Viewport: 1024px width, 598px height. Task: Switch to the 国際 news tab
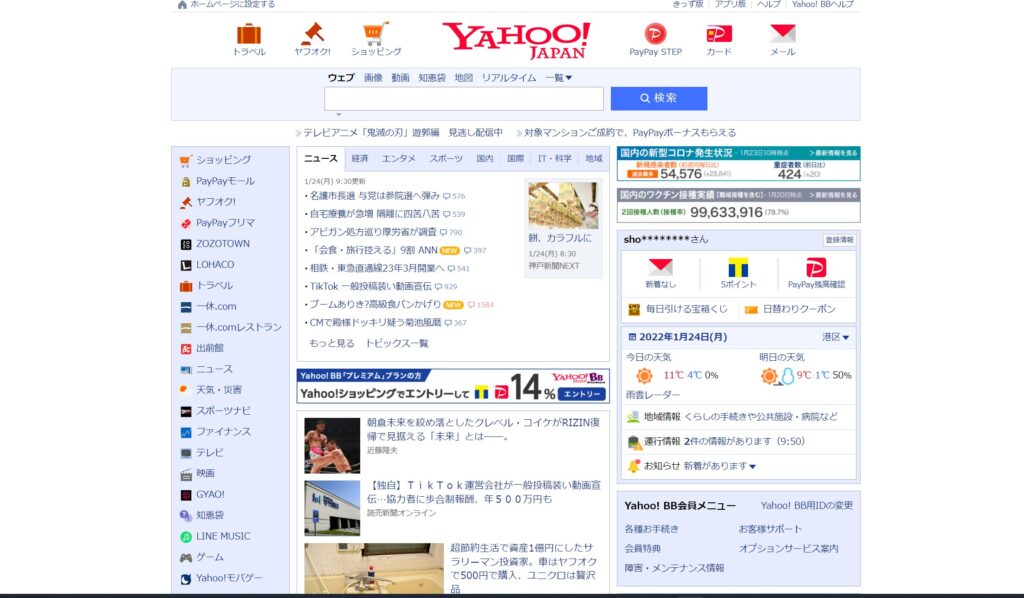click(x=515, y=159)
